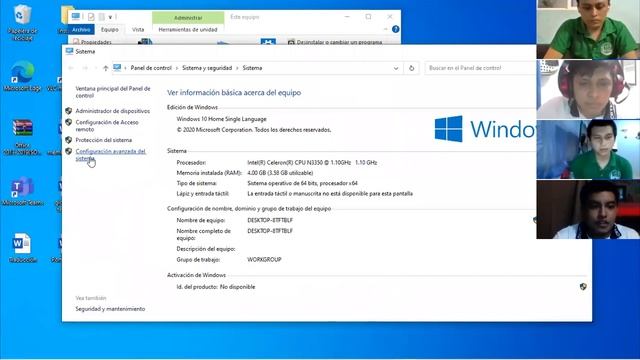Click shield icon beside Configuración de Acceso remoto

pos(69,122)
